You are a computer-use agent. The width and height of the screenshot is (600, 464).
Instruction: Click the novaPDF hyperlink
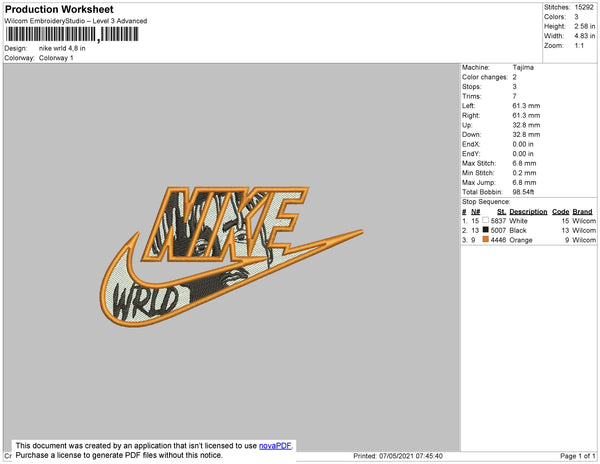pos(275,446)
